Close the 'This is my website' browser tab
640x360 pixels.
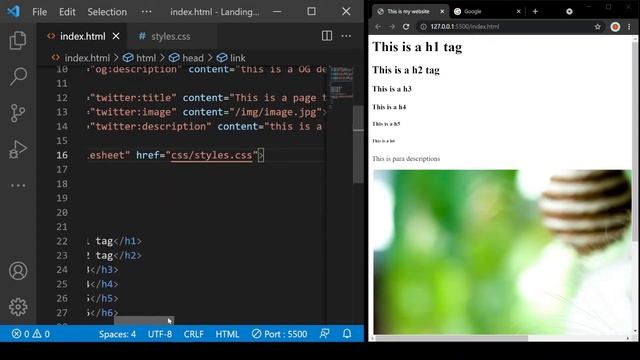pyautogui.click(x=442, y=11)
